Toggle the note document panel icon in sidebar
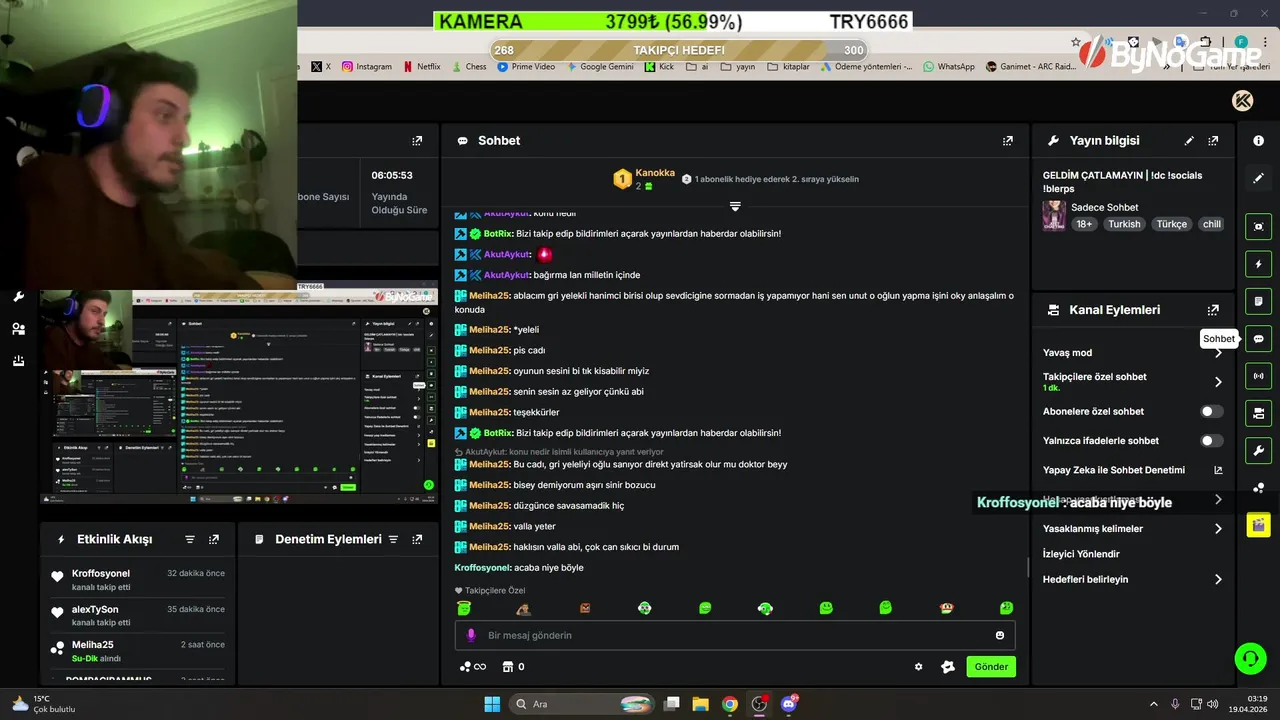Image resolution: width=1280 pixels, height=720 pixels. pyautogui.click(x=1258, y=301)
